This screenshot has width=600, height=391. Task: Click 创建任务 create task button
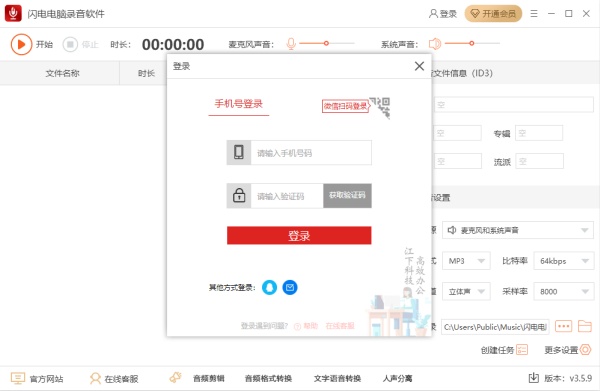[x=504, y=350]
